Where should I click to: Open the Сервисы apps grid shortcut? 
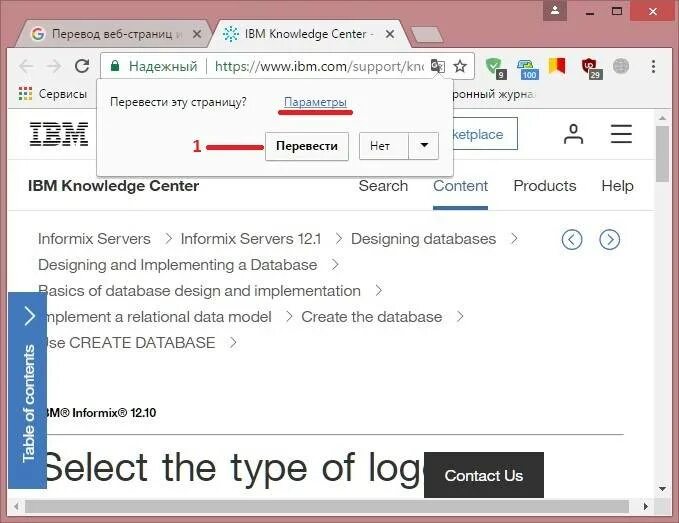coord(53,94)
